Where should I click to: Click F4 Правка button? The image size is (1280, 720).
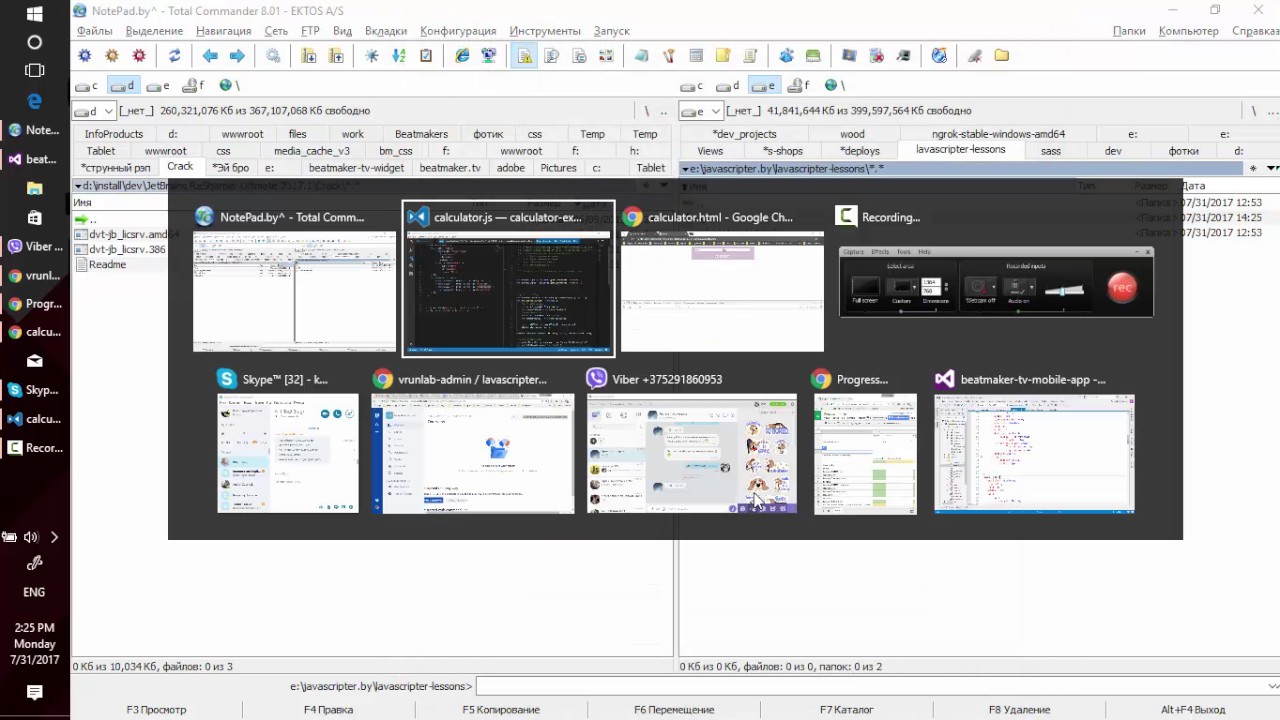(x=328, y=710)
